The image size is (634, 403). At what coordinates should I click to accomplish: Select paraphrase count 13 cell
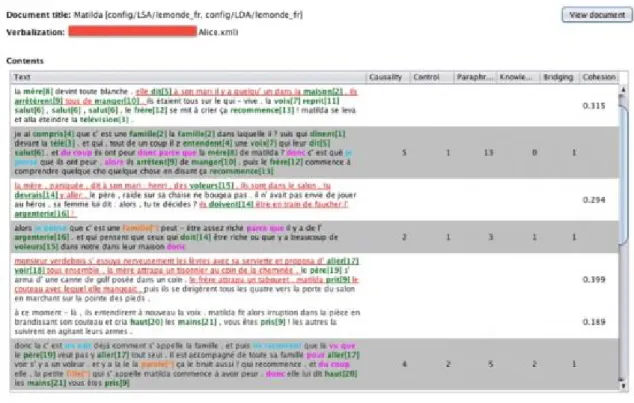coord(488,153)
